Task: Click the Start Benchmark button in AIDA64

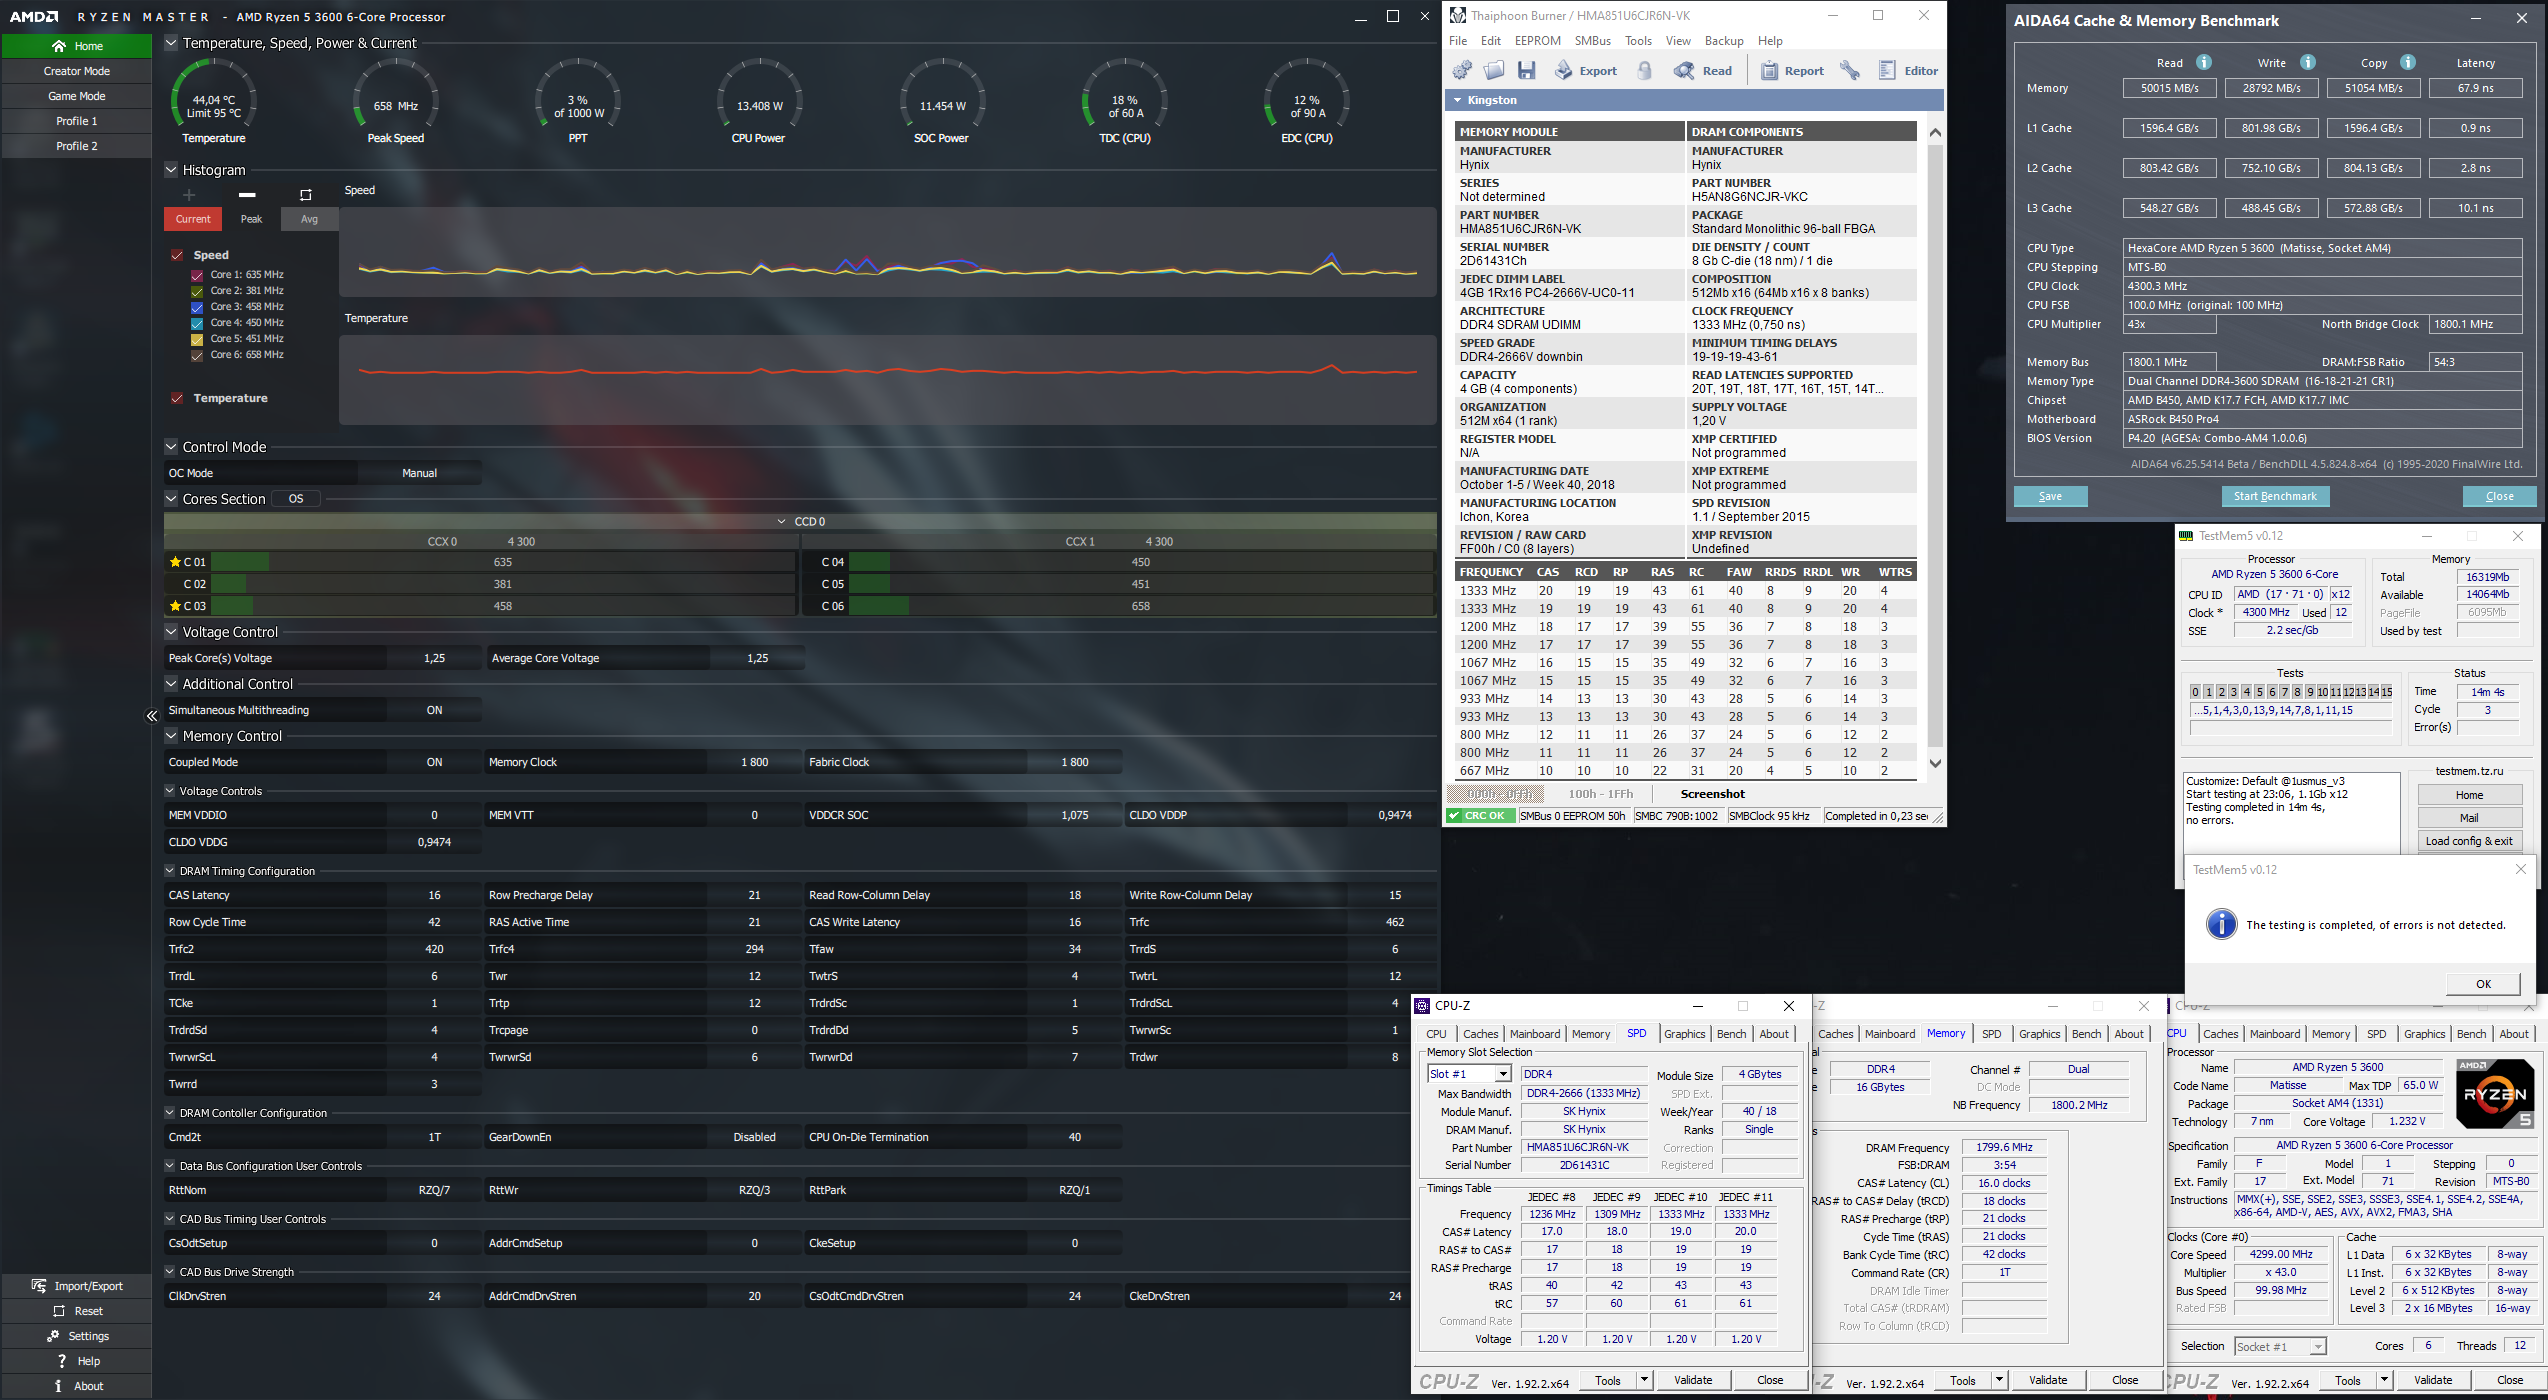Action: click(2274, 496)
